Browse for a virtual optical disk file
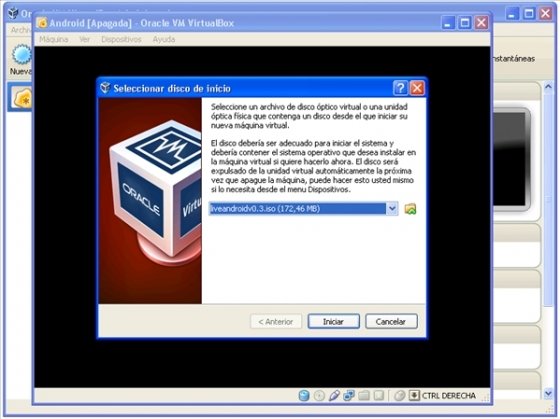Image resolution: width=560 pixels, height=419 pixels. [410, 209]
